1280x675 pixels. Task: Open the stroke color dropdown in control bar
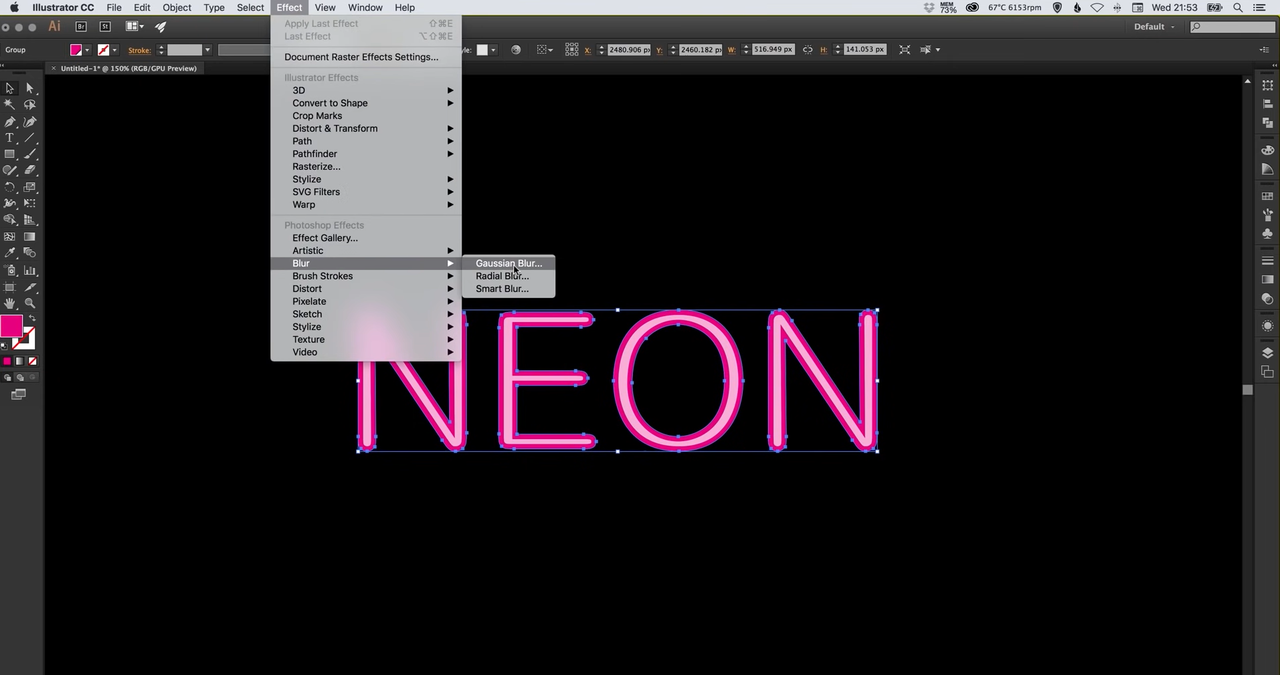[115, 50]
